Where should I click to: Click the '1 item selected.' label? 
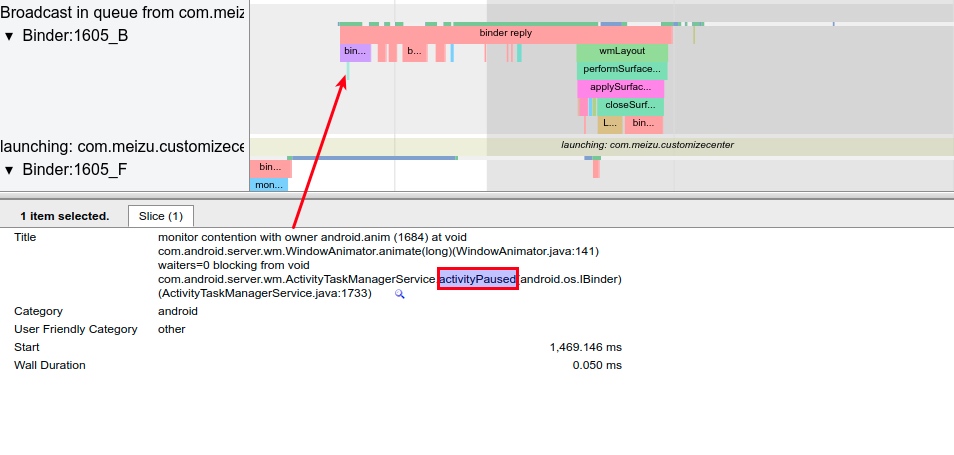(x=64, y=216)
